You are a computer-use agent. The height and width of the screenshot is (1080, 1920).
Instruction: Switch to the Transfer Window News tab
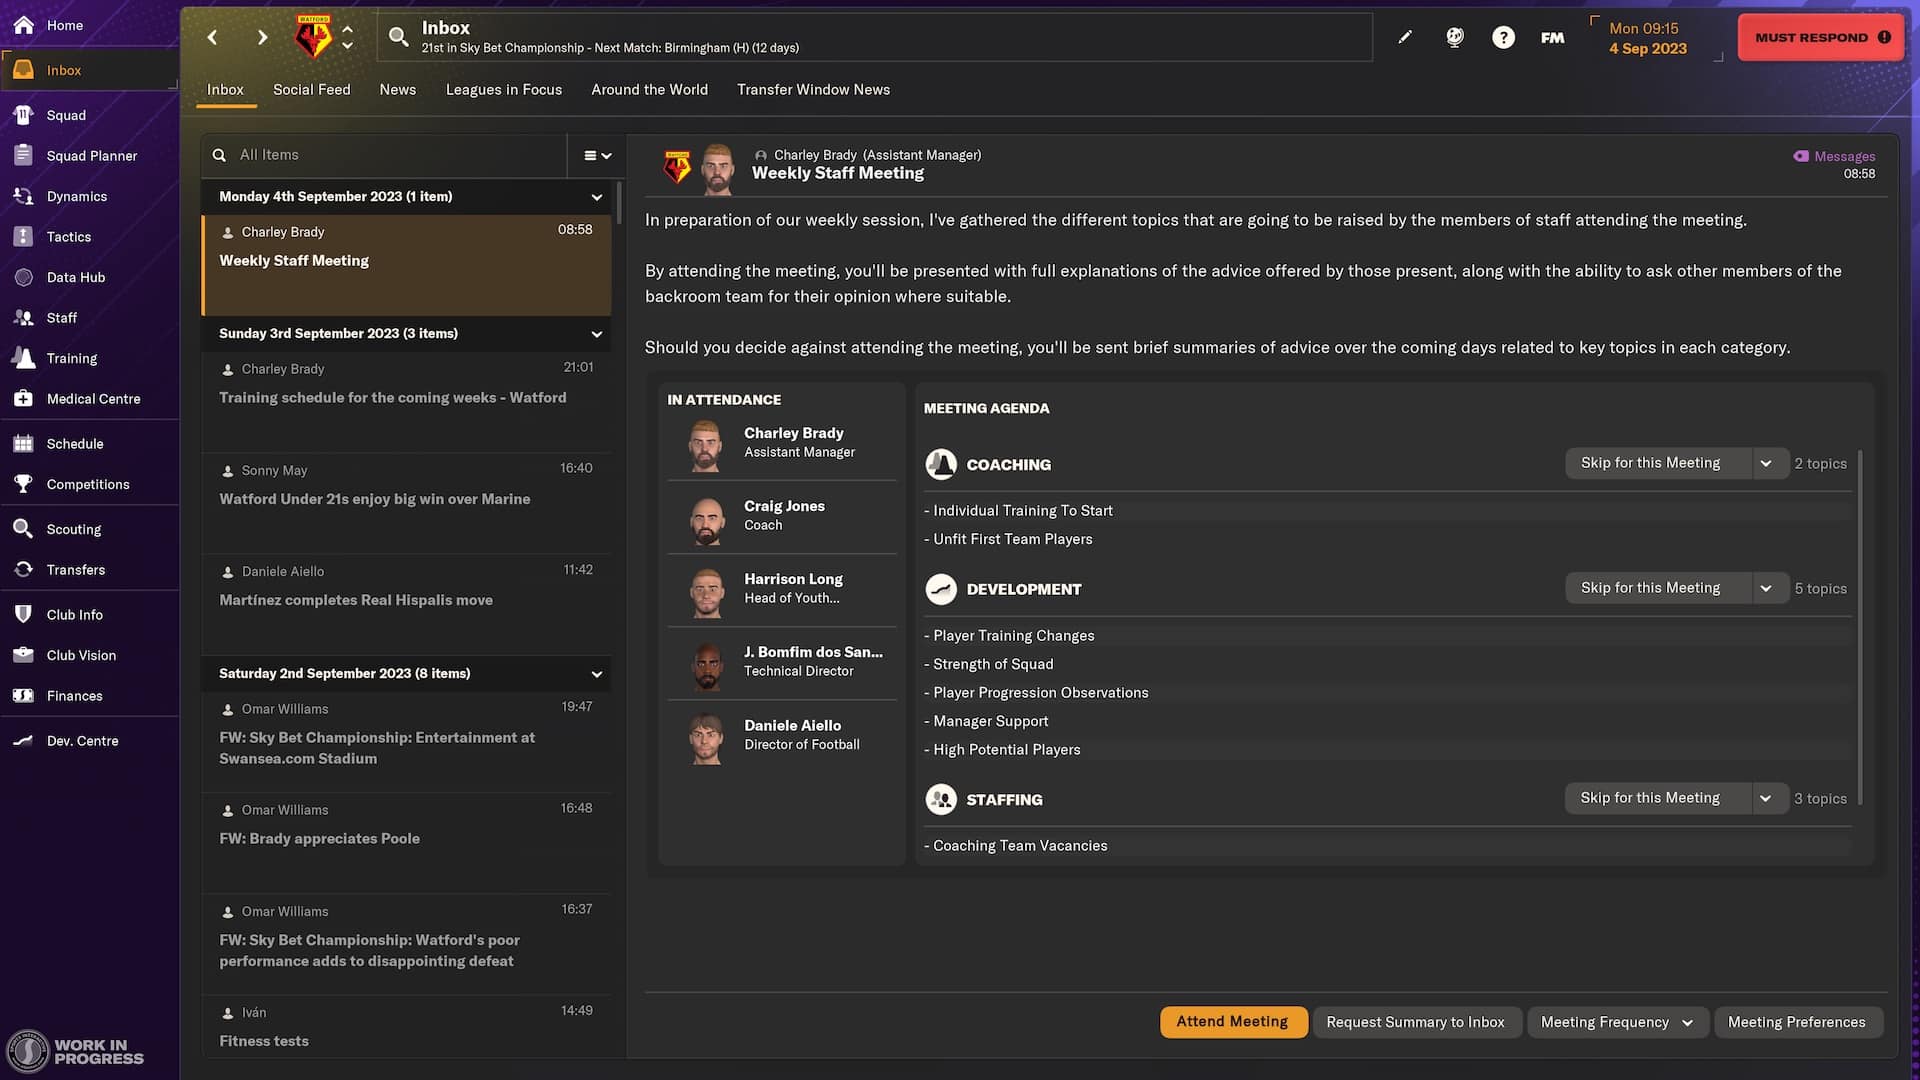point(813,89)
